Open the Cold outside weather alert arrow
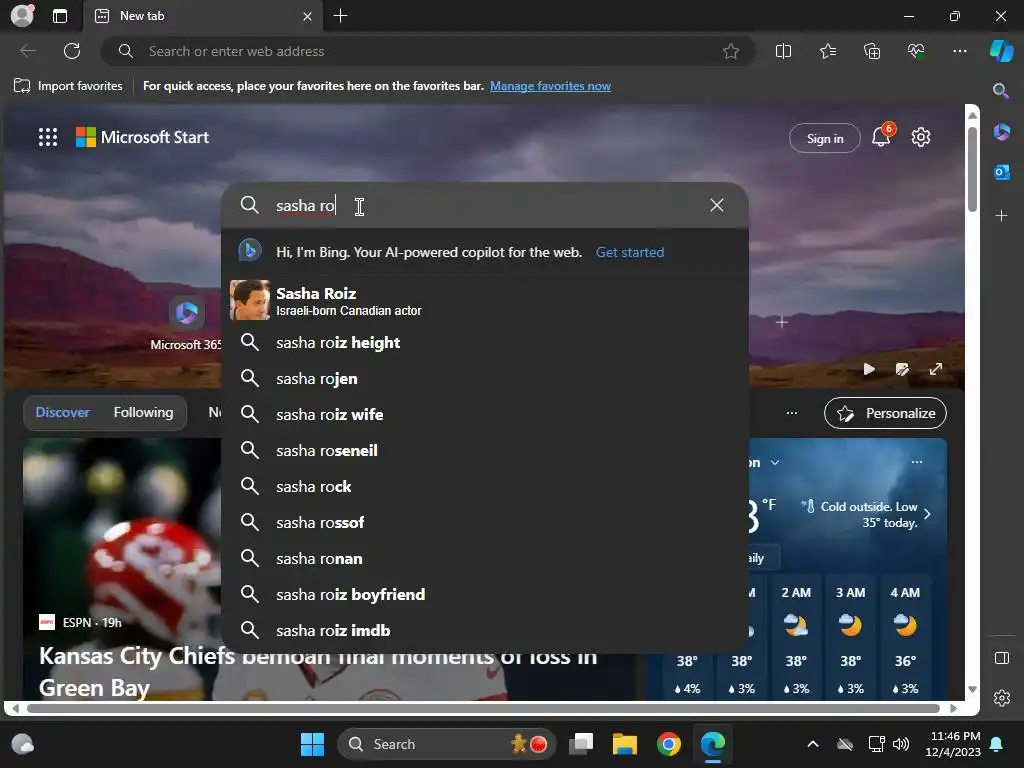This screenshot has height=768, width=1024. coord(927,514)
